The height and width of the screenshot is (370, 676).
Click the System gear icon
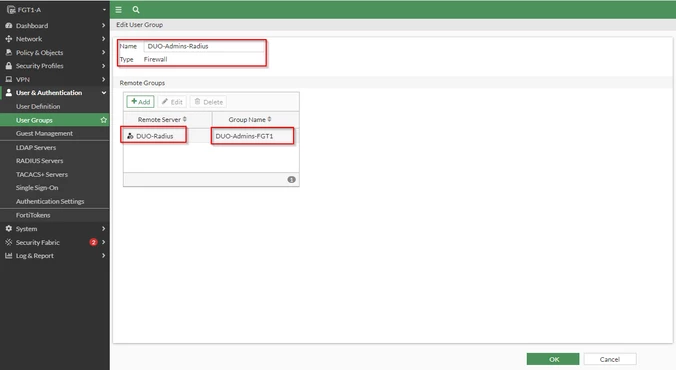coord(8,229)
